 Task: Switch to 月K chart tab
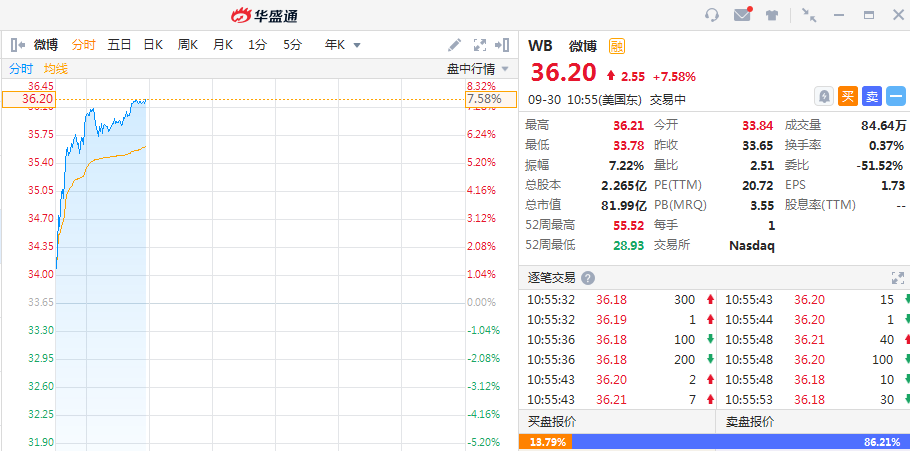pyautogui.click(x=223, y=45)
